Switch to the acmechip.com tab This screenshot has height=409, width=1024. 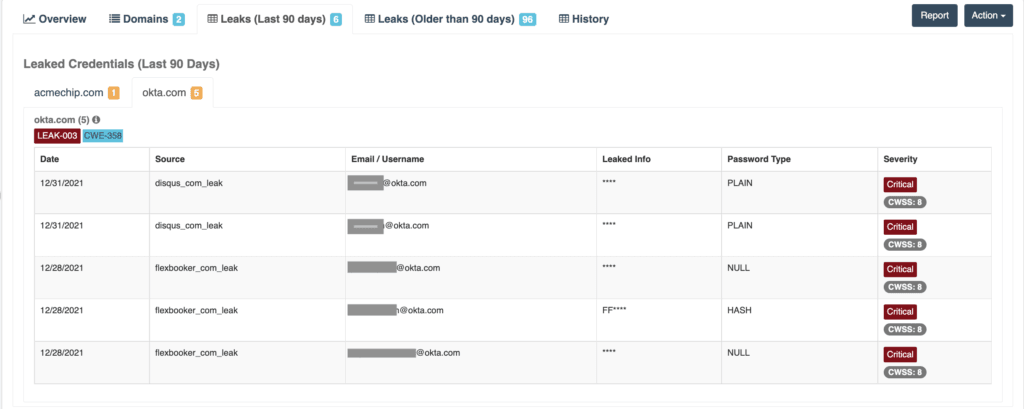coord(70,93)
